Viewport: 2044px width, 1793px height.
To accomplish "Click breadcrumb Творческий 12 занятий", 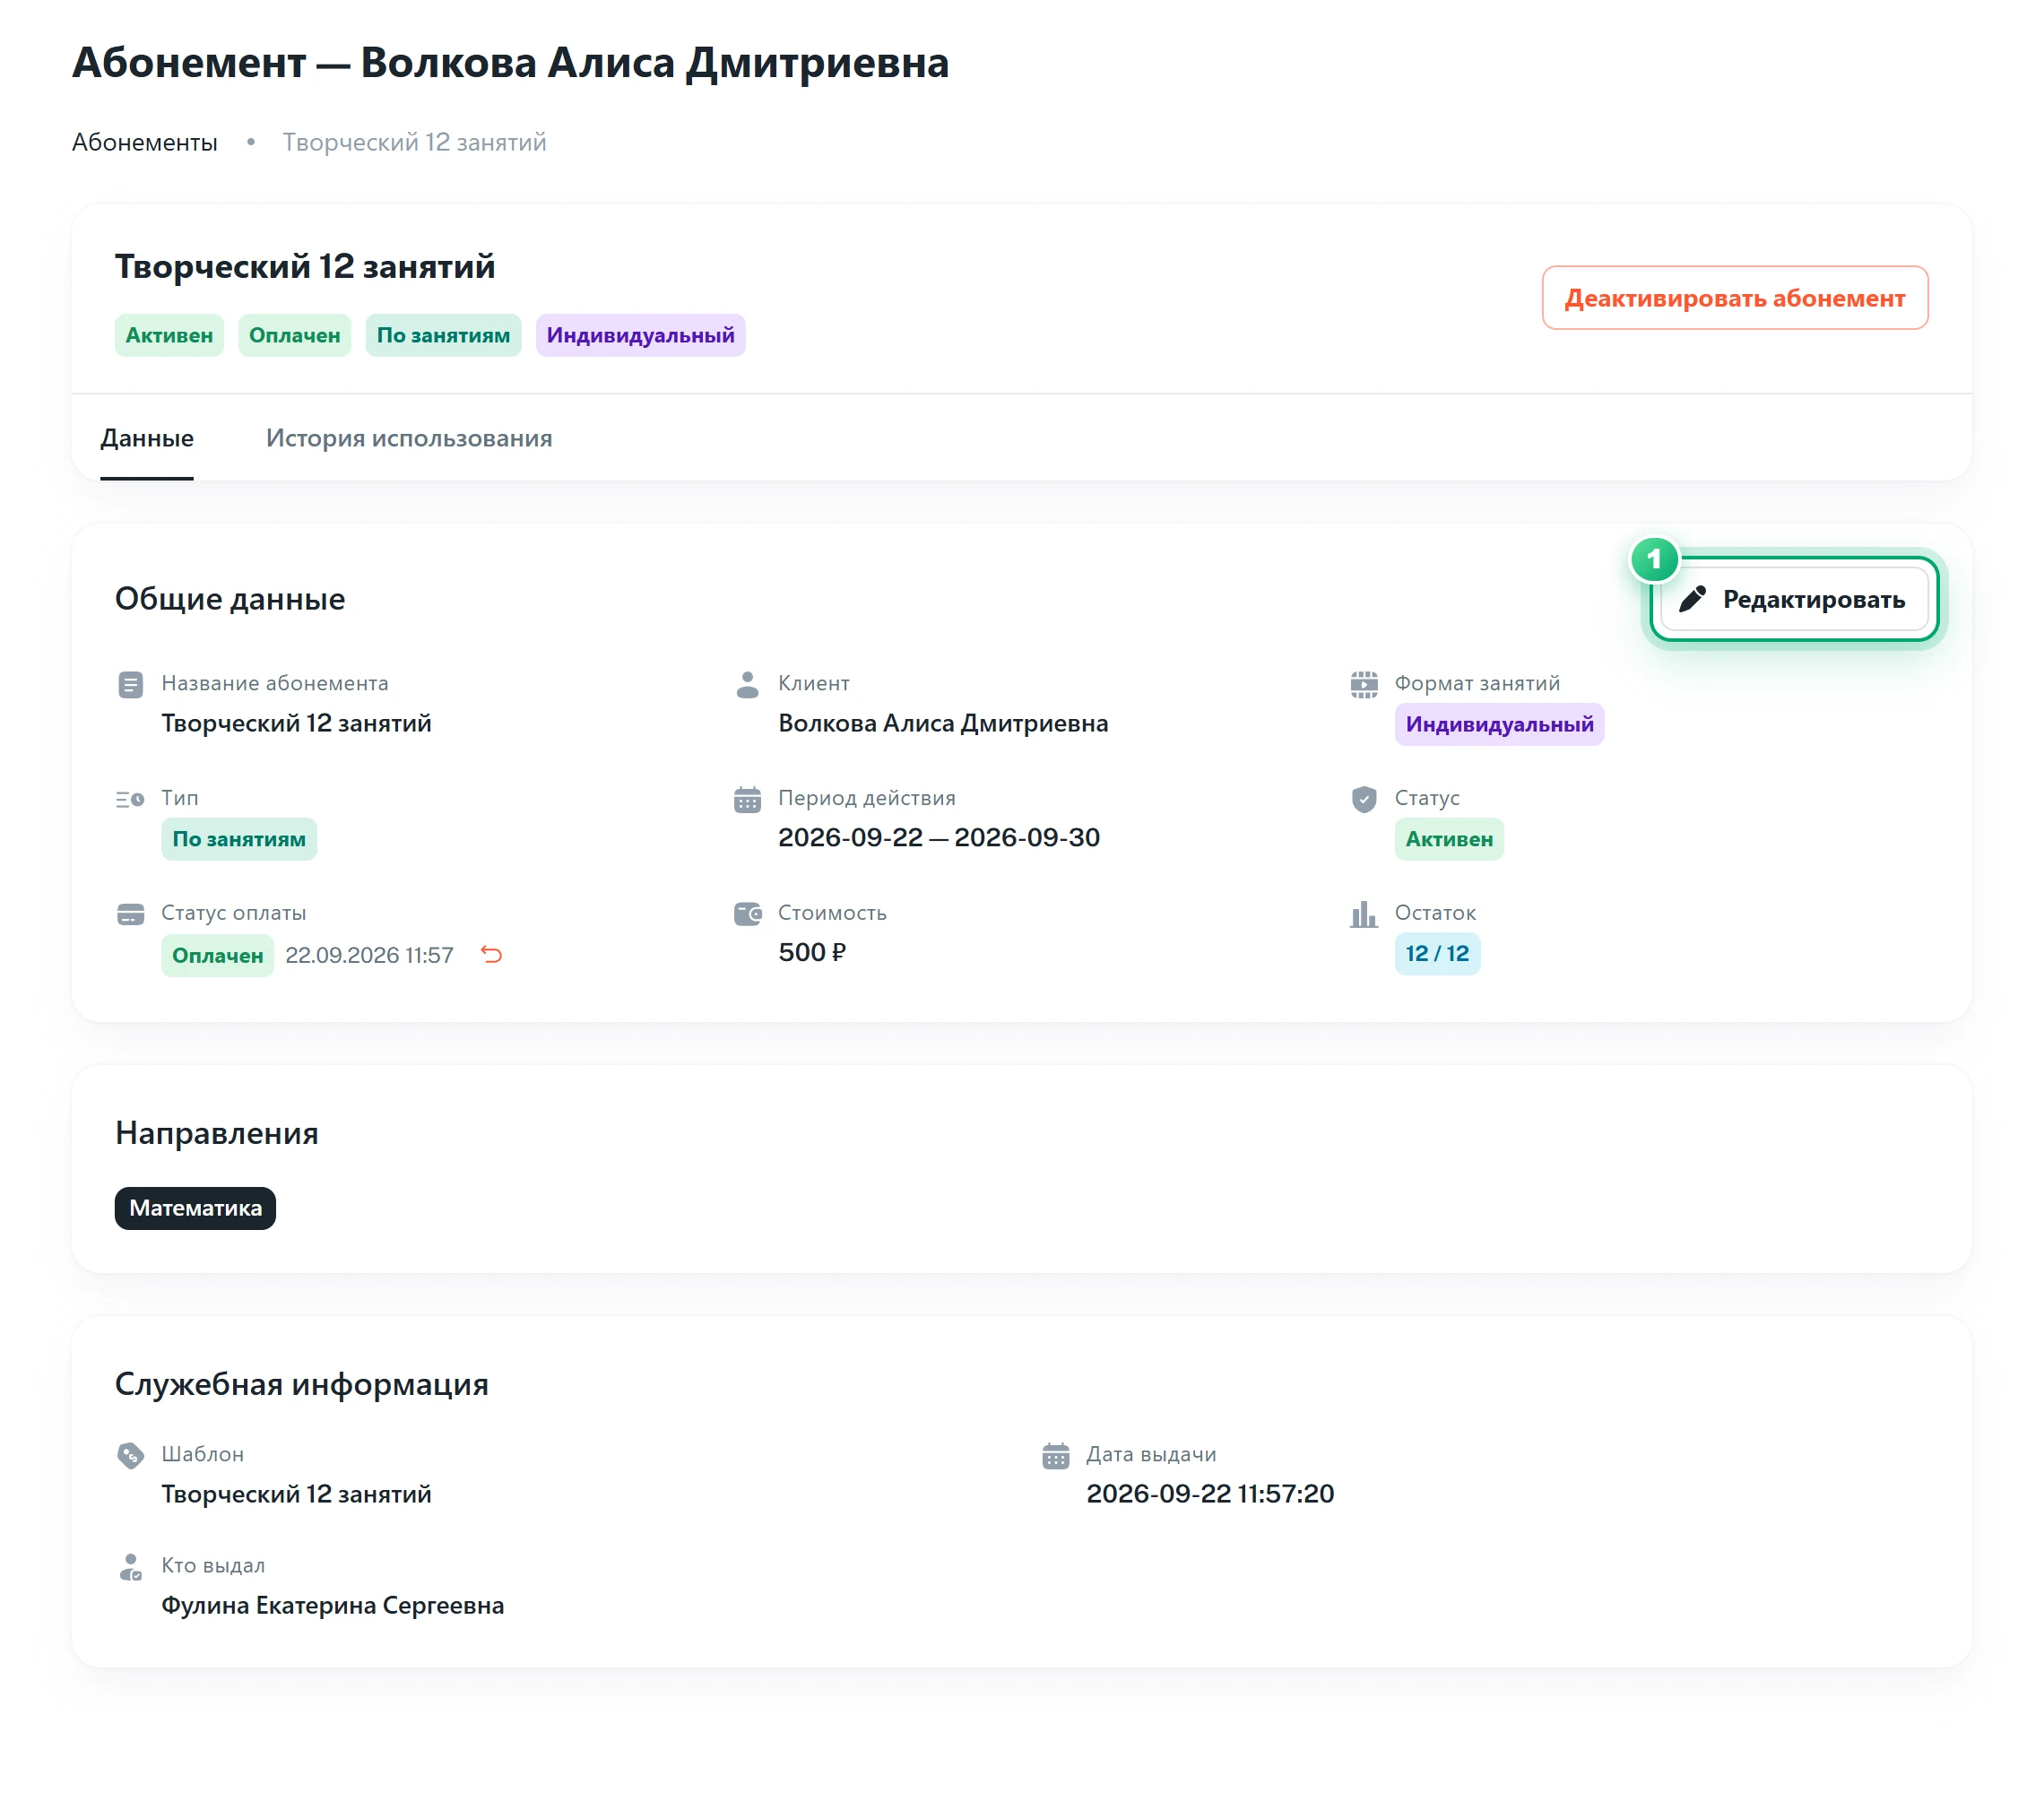I will [x=414, y=142].
